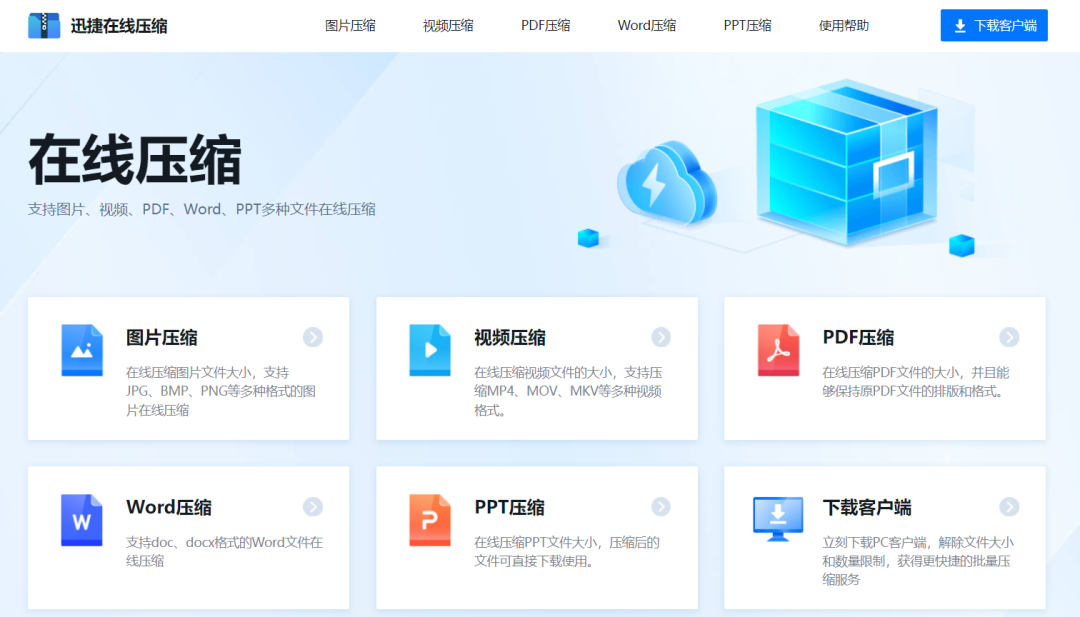Click the large 在线压缩 heading
This screenshot has width=1080, height=617.
tap(135, 160)
